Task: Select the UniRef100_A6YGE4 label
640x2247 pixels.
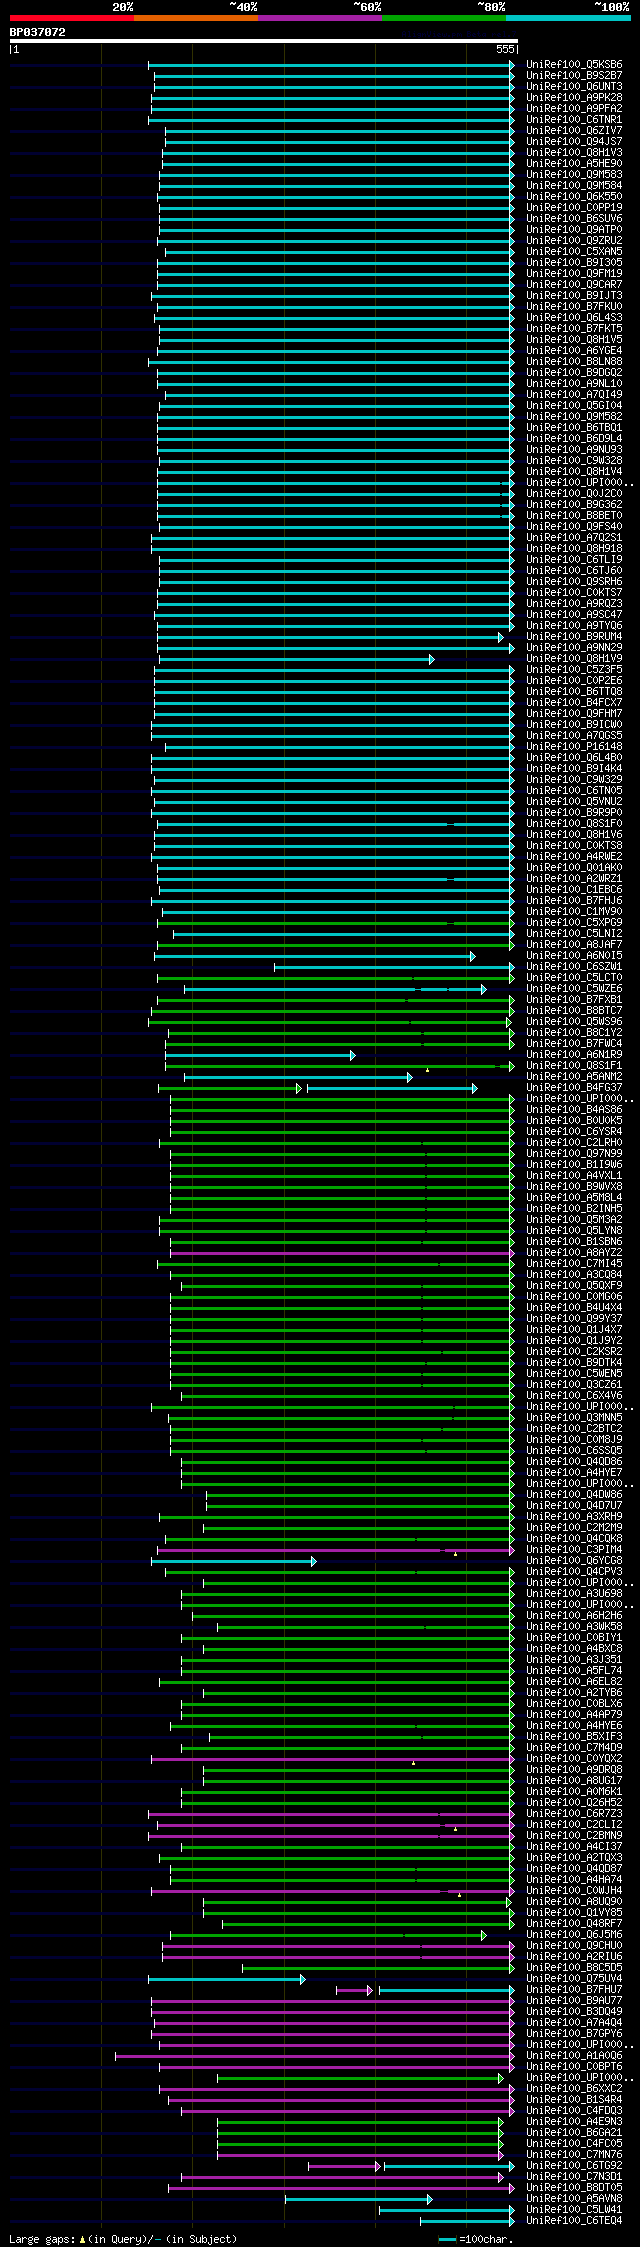Action: (574, 351)
